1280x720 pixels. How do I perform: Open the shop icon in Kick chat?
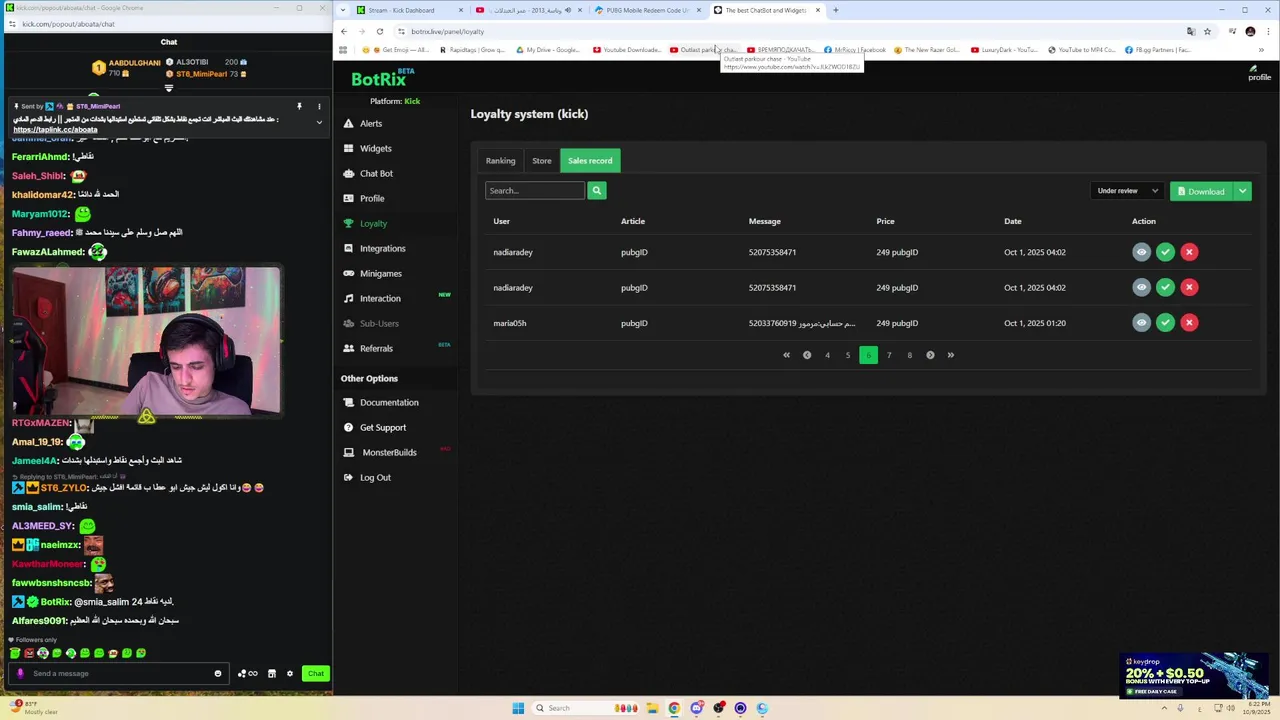point(271,673)
